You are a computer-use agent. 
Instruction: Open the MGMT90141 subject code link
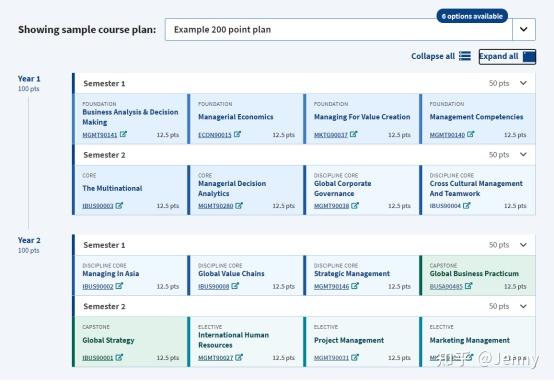click(100, 135)
